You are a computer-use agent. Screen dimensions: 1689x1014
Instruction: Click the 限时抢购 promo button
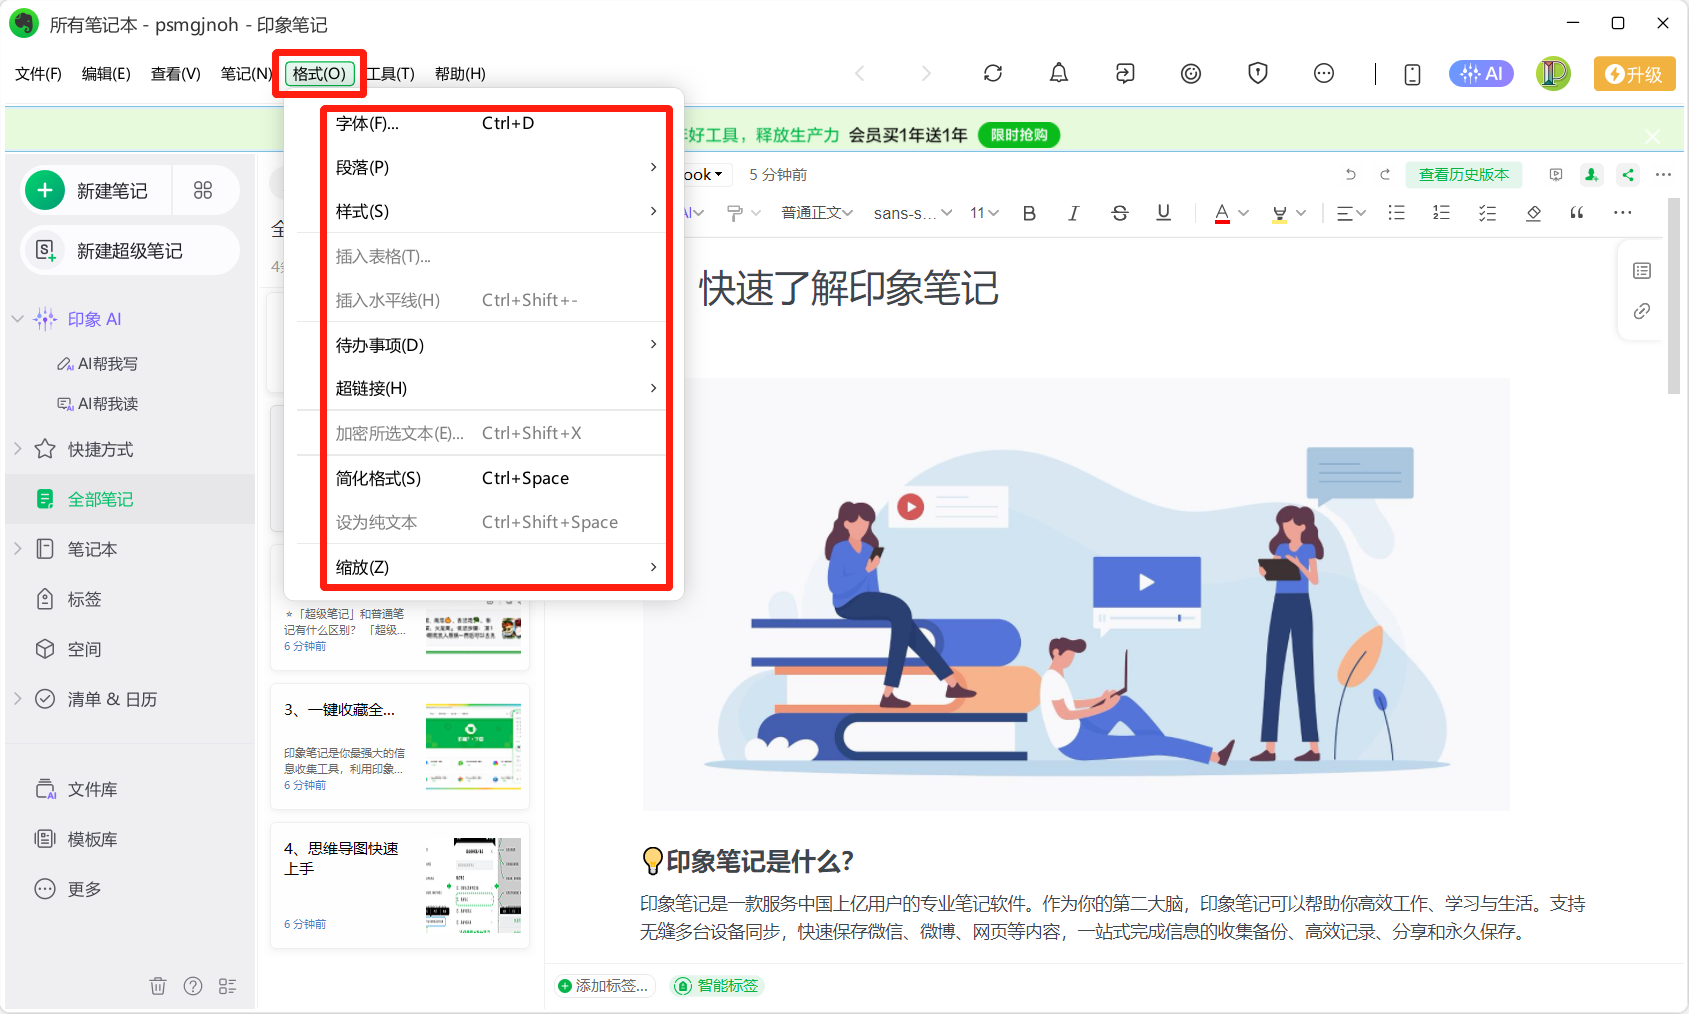tap(1019, 135)
